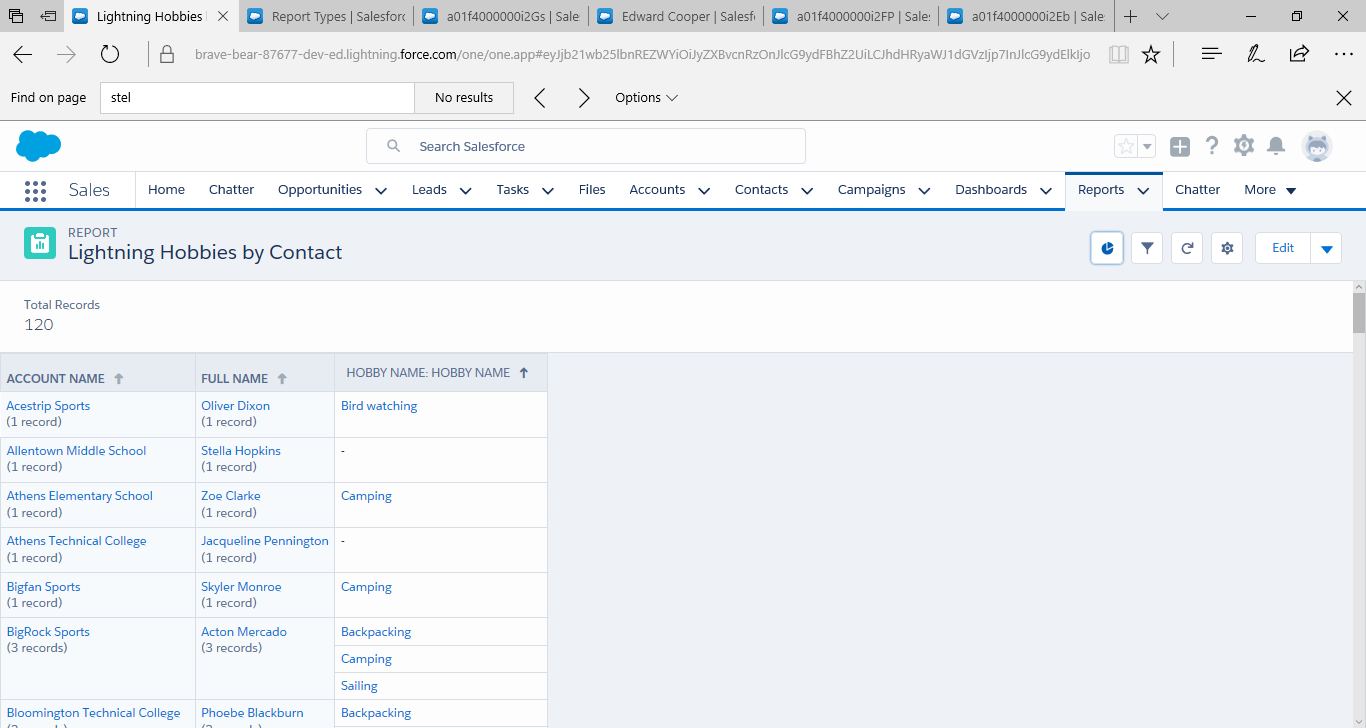
Task: Click the page vertical scrollbar thumb
Action: (1359, 313)
